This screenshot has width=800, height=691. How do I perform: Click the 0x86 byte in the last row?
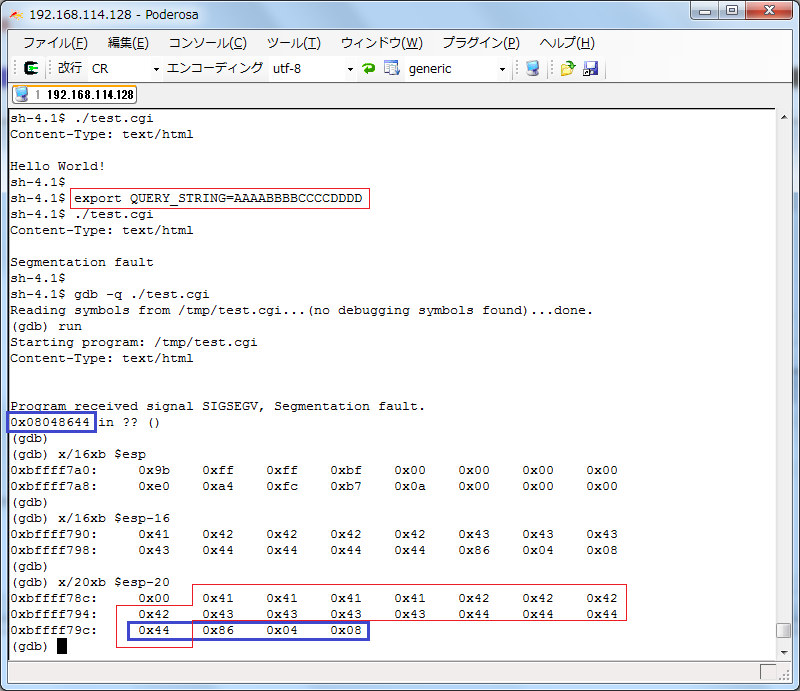pos(218,630)
